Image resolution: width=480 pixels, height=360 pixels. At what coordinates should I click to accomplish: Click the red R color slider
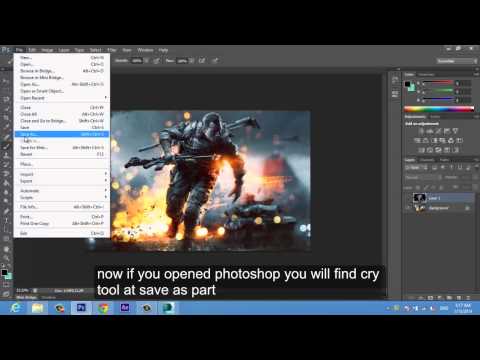pyautogui.click(x=438, y=82)
